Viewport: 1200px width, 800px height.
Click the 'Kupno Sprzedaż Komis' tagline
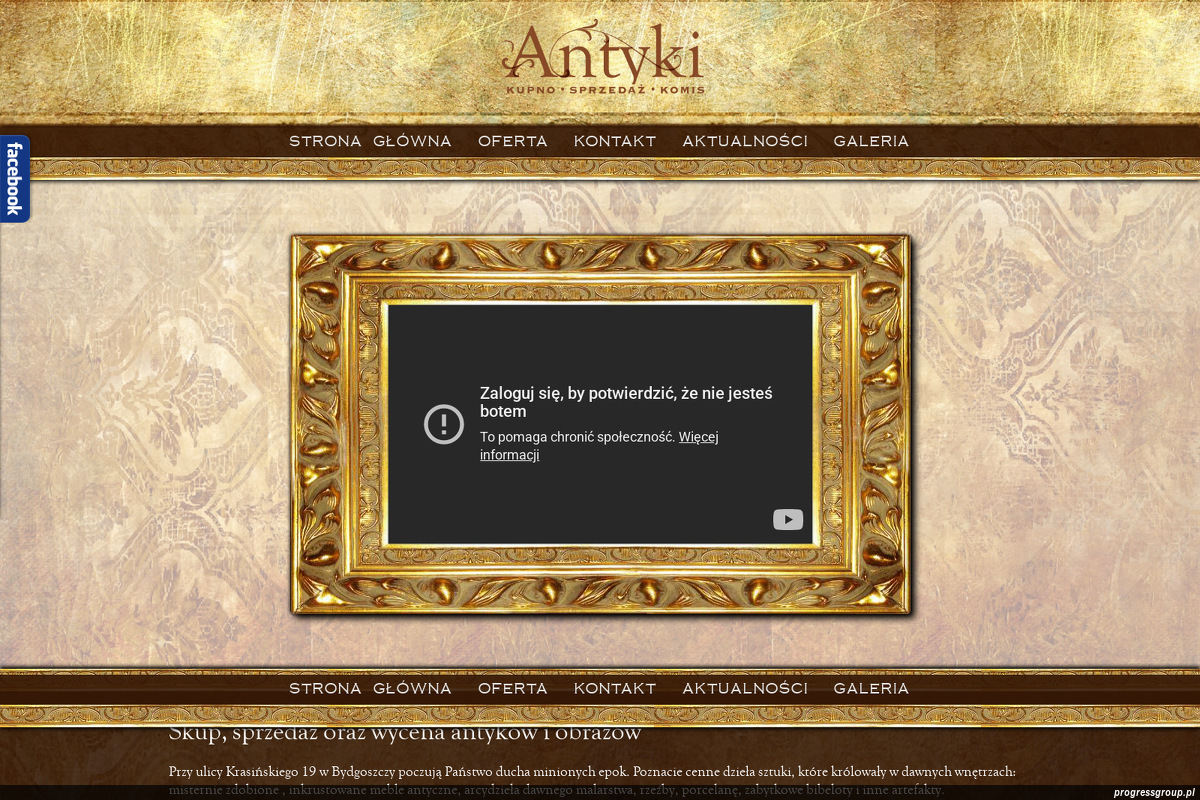pyautogui.click(x=605, y=90)
